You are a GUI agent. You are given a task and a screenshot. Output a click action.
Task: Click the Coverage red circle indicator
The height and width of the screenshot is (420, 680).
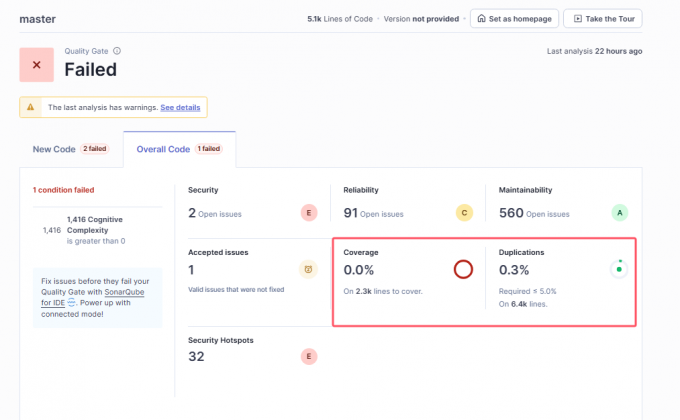pos(463,269)
